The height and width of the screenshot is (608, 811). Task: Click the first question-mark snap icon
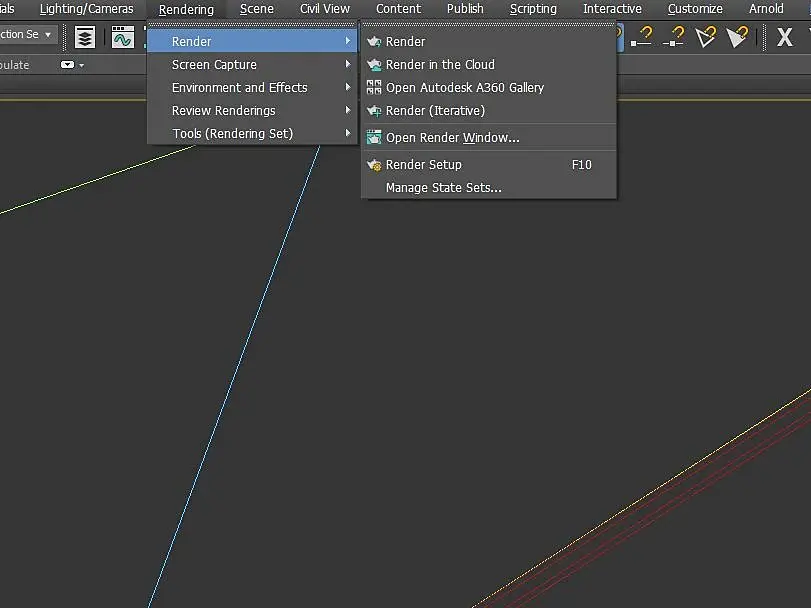coord(641,37)
